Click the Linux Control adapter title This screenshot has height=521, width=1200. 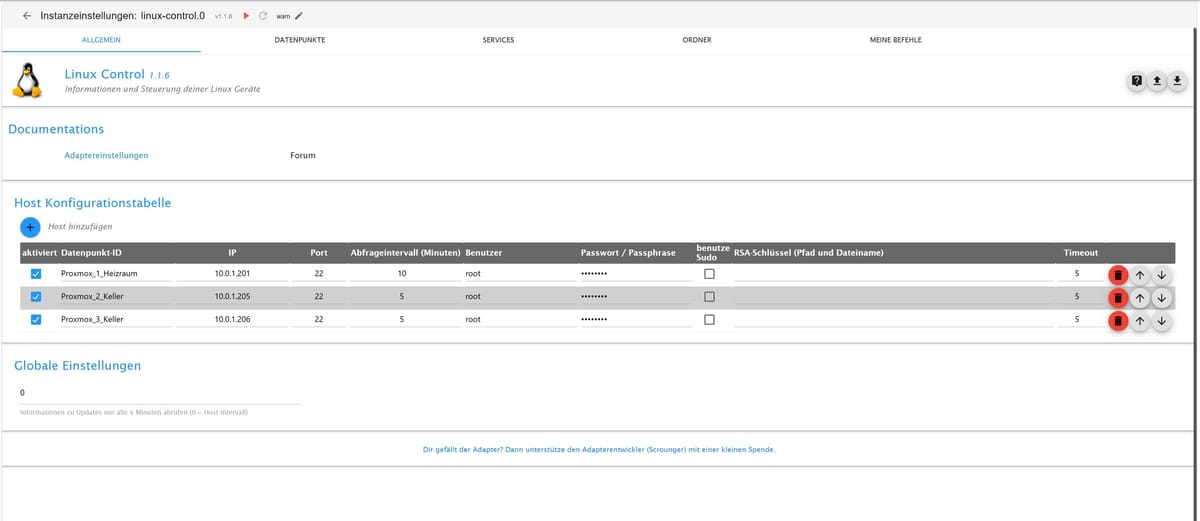(x=104, y=74)
